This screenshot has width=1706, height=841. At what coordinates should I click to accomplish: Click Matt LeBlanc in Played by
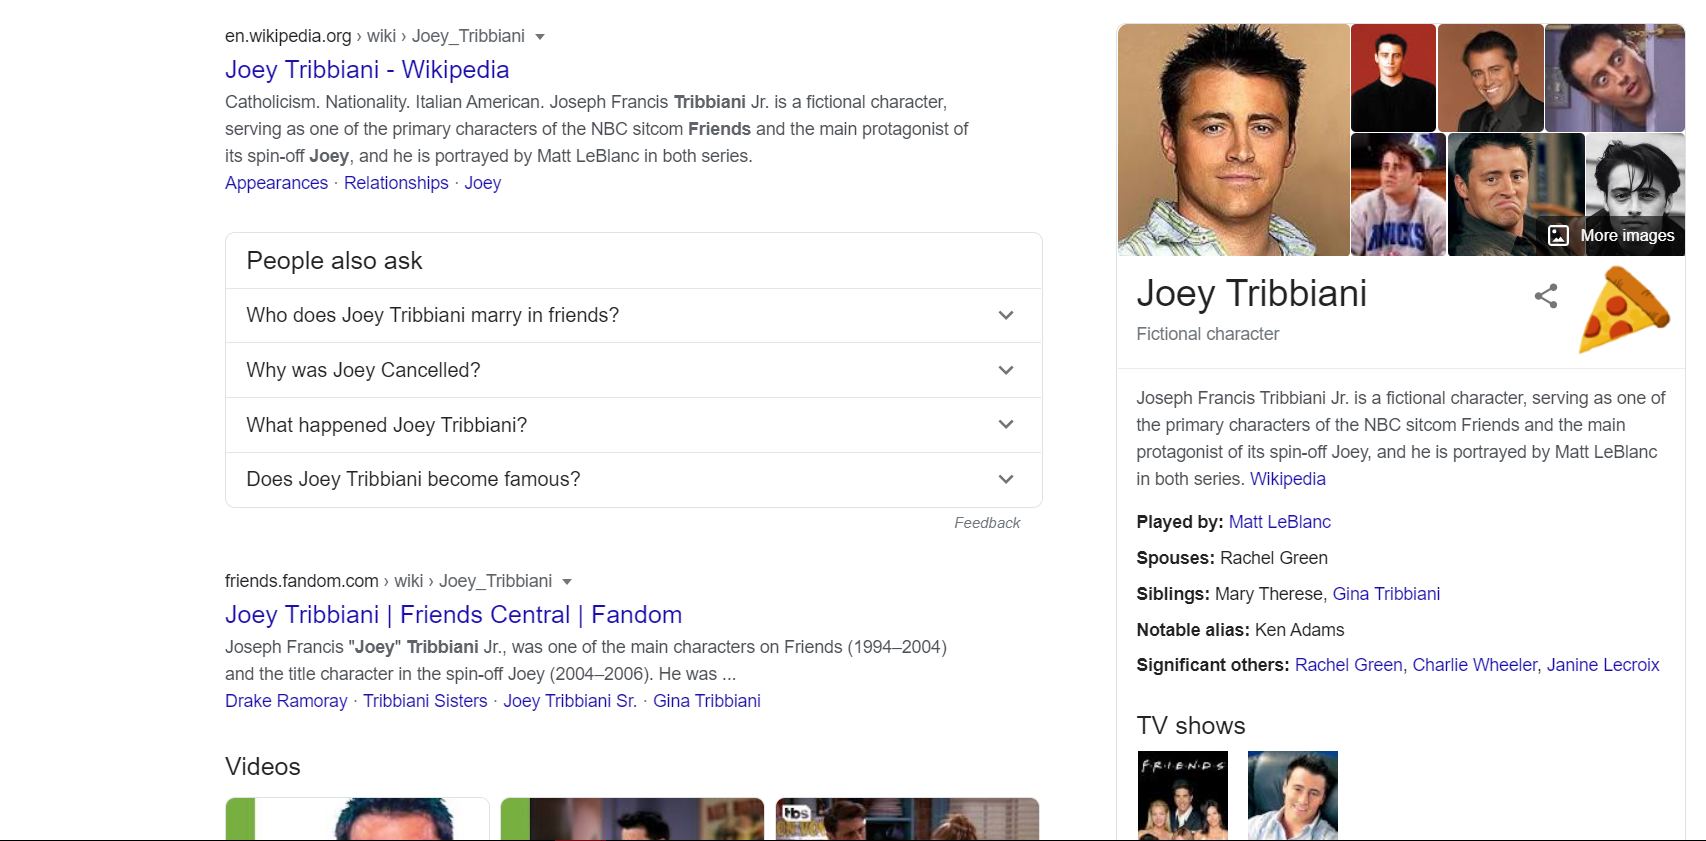tap(1279, 522)
